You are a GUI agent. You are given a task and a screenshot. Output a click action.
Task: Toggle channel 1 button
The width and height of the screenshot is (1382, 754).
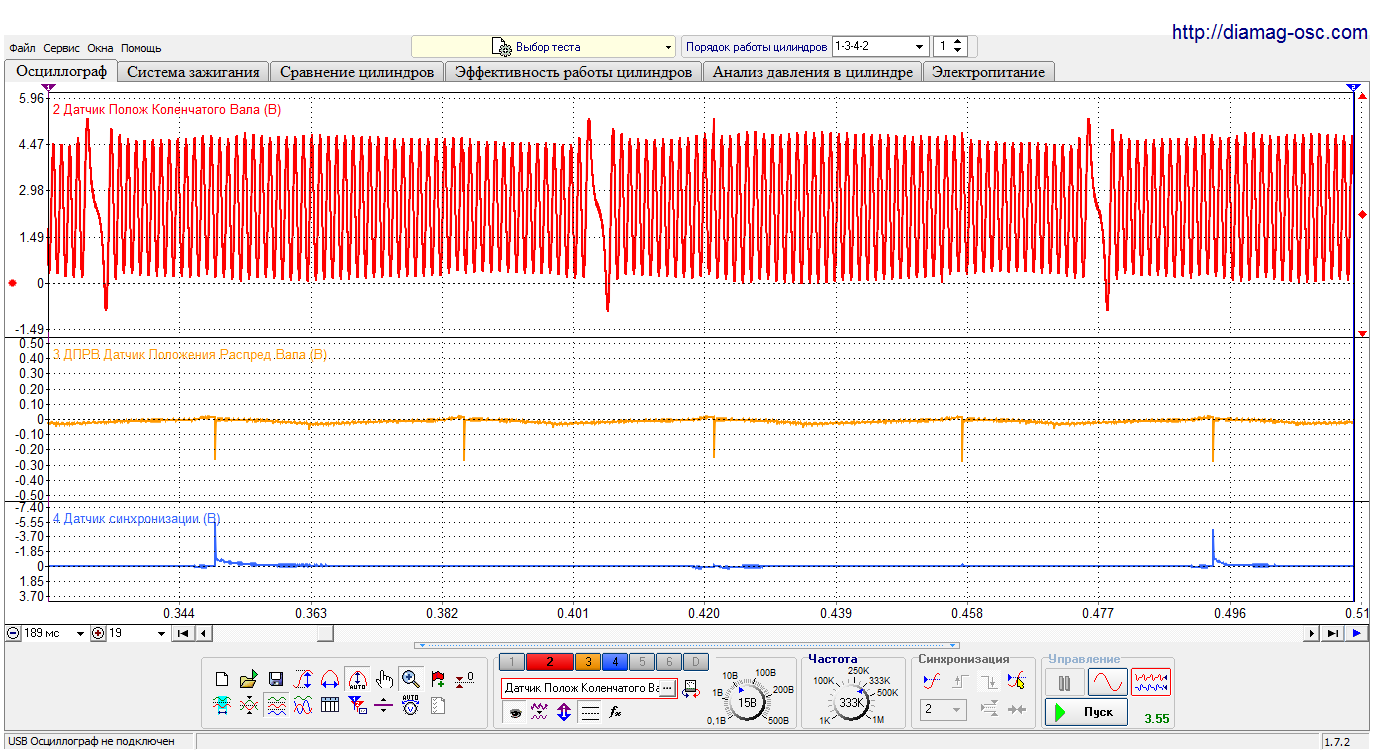point(512,662)
